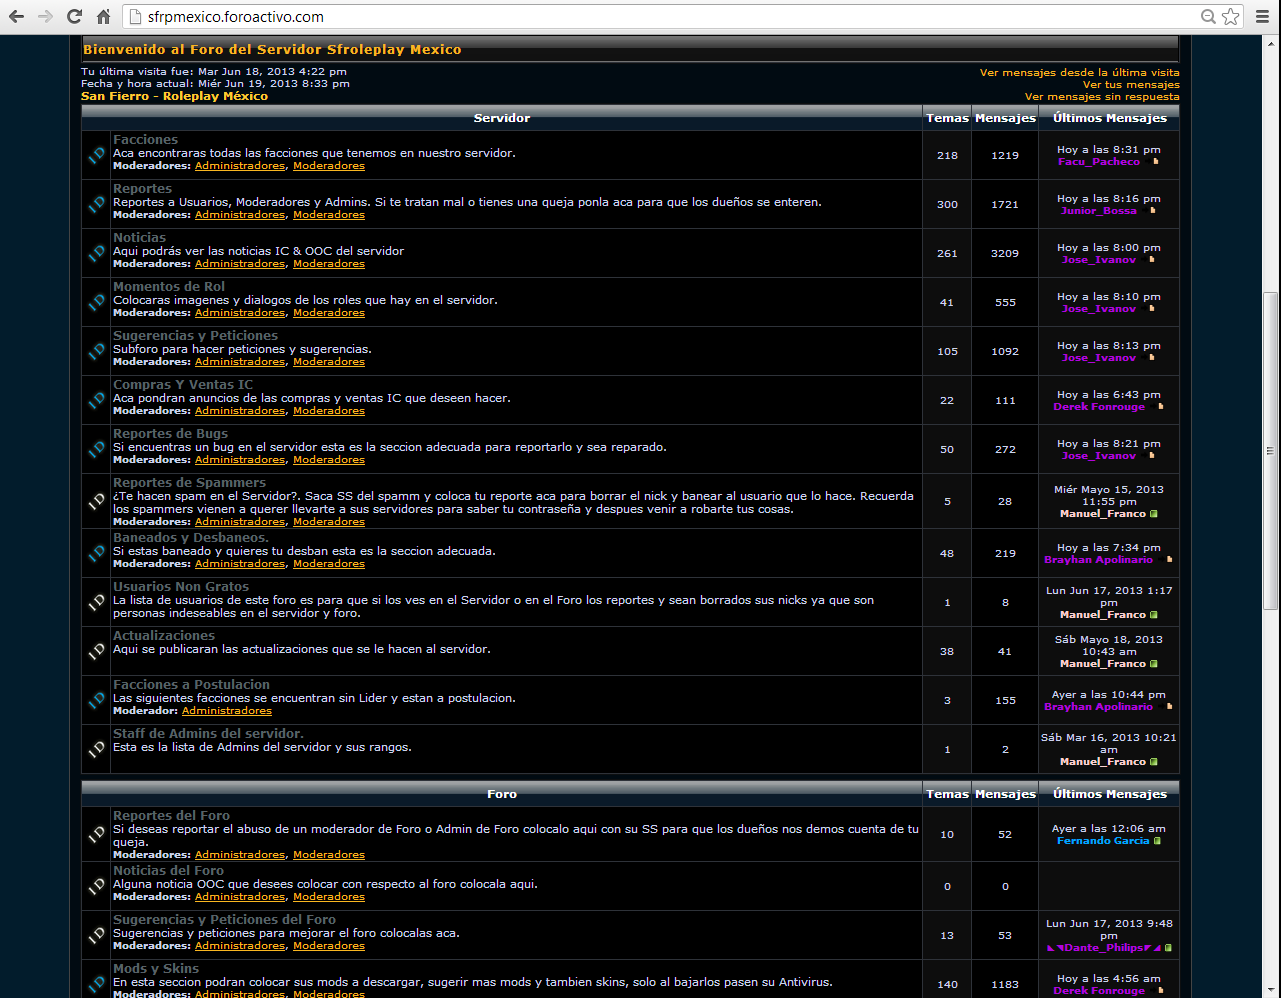Click the status icon beside Reportes de Spammers

coord(96,501)
